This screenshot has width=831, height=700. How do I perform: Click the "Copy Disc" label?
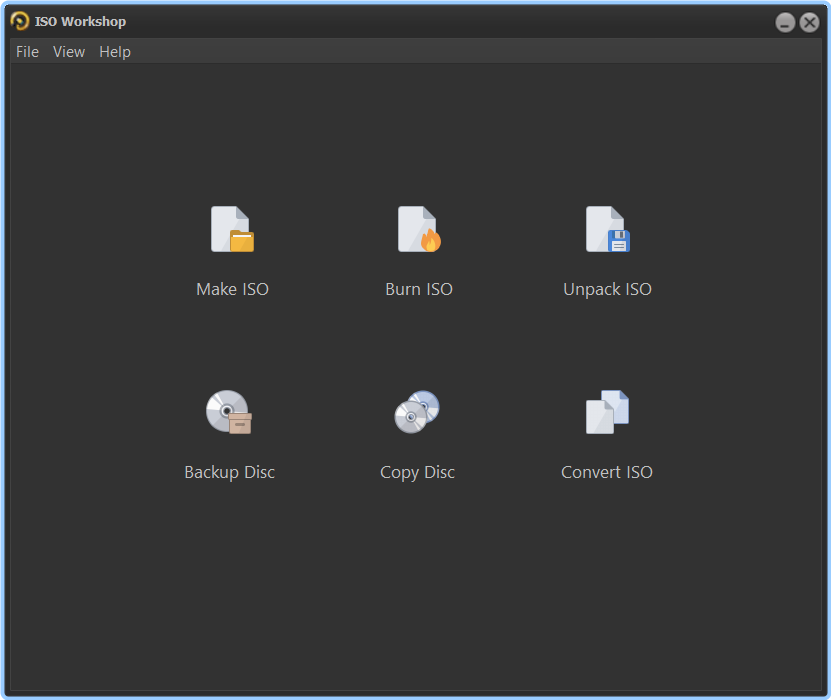point(418,472)
